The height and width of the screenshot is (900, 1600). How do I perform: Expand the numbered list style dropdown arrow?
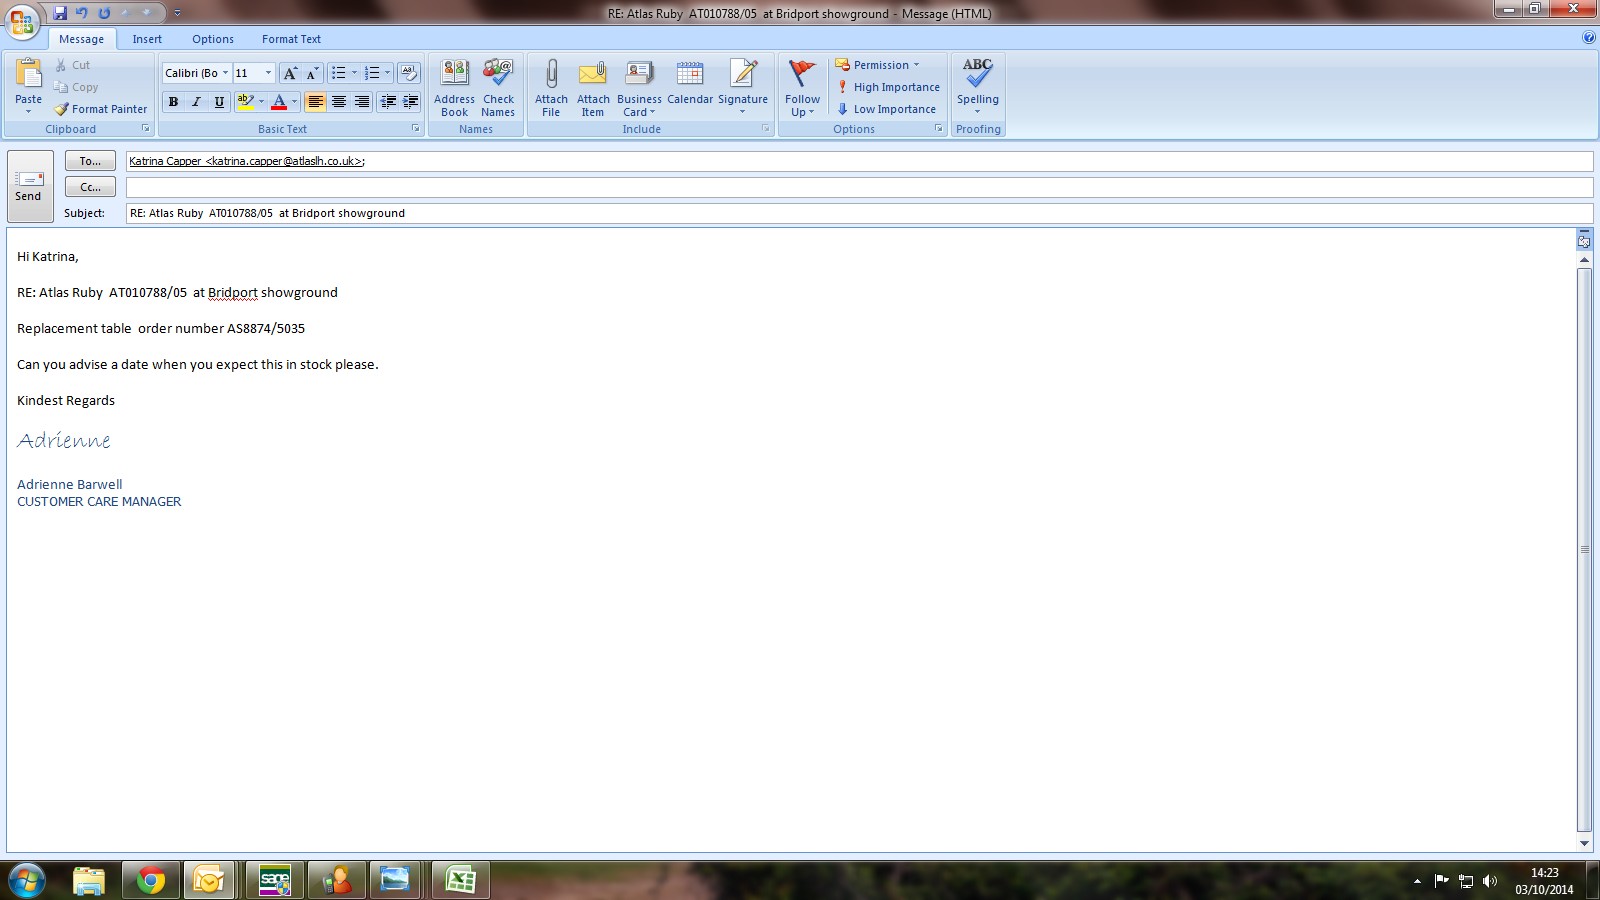click(387, 73)
